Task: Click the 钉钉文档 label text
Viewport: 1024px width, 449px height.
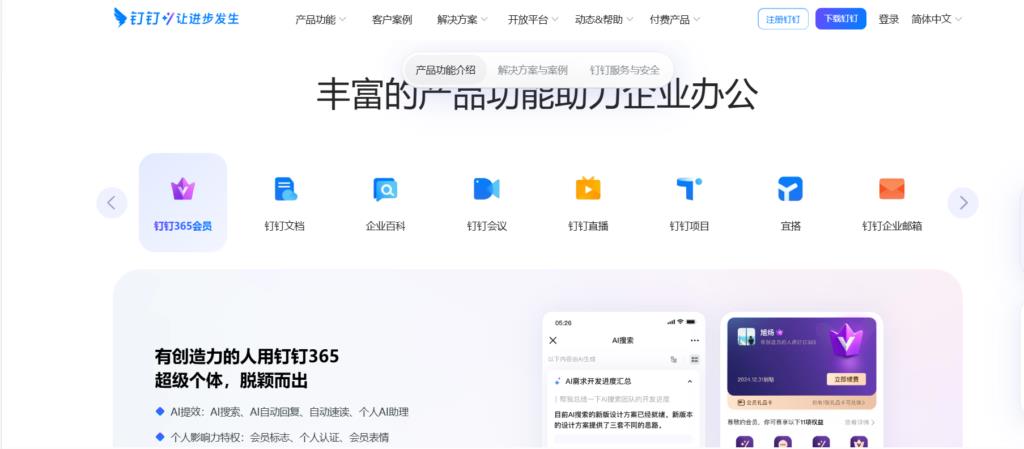Action: 285,226
